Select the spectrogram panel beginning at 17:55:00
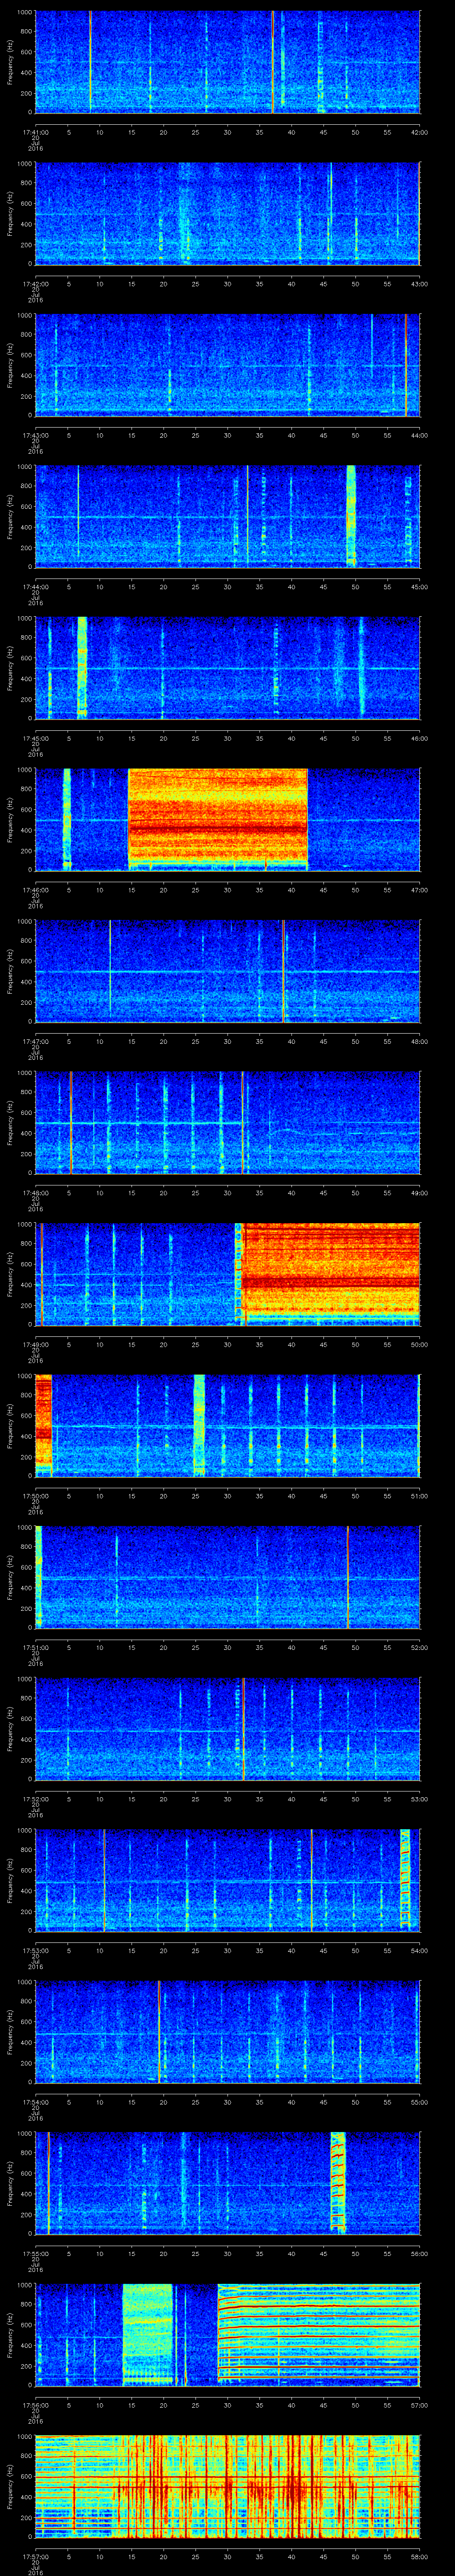 (227, 2182)
